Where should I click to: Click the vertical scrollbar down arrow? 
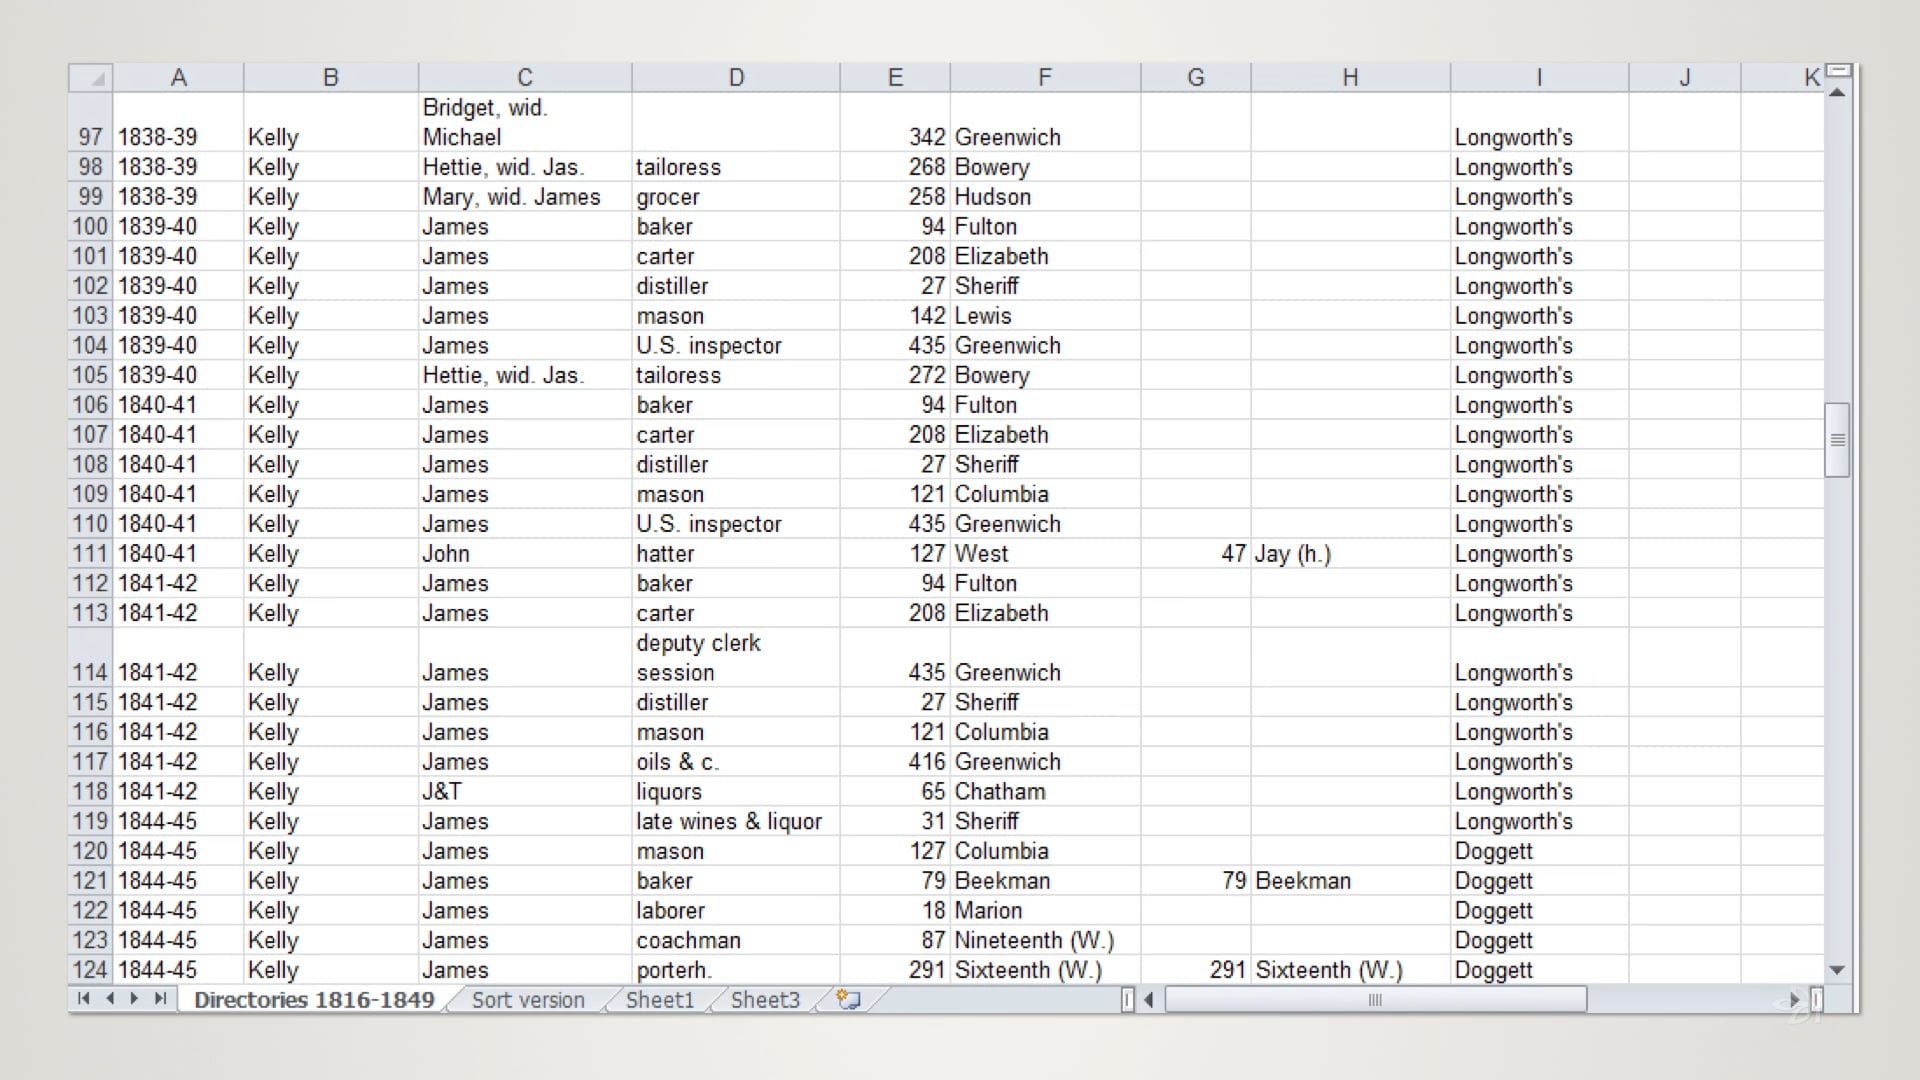[1837, 968]
